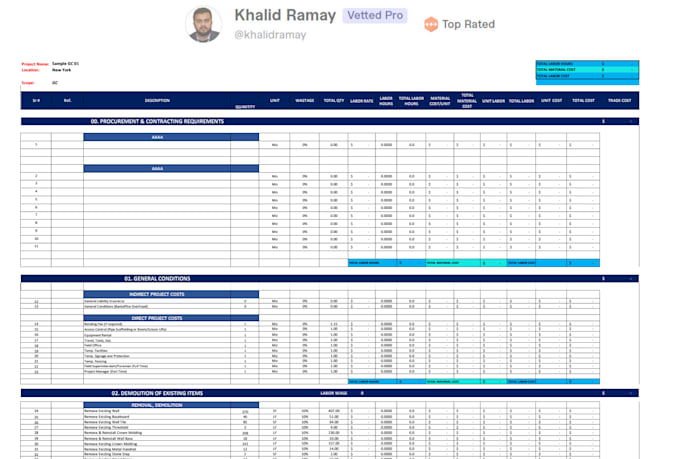680x459 pixels.
Task: Select the 01. General Conditions section heading
Action: 157,279
